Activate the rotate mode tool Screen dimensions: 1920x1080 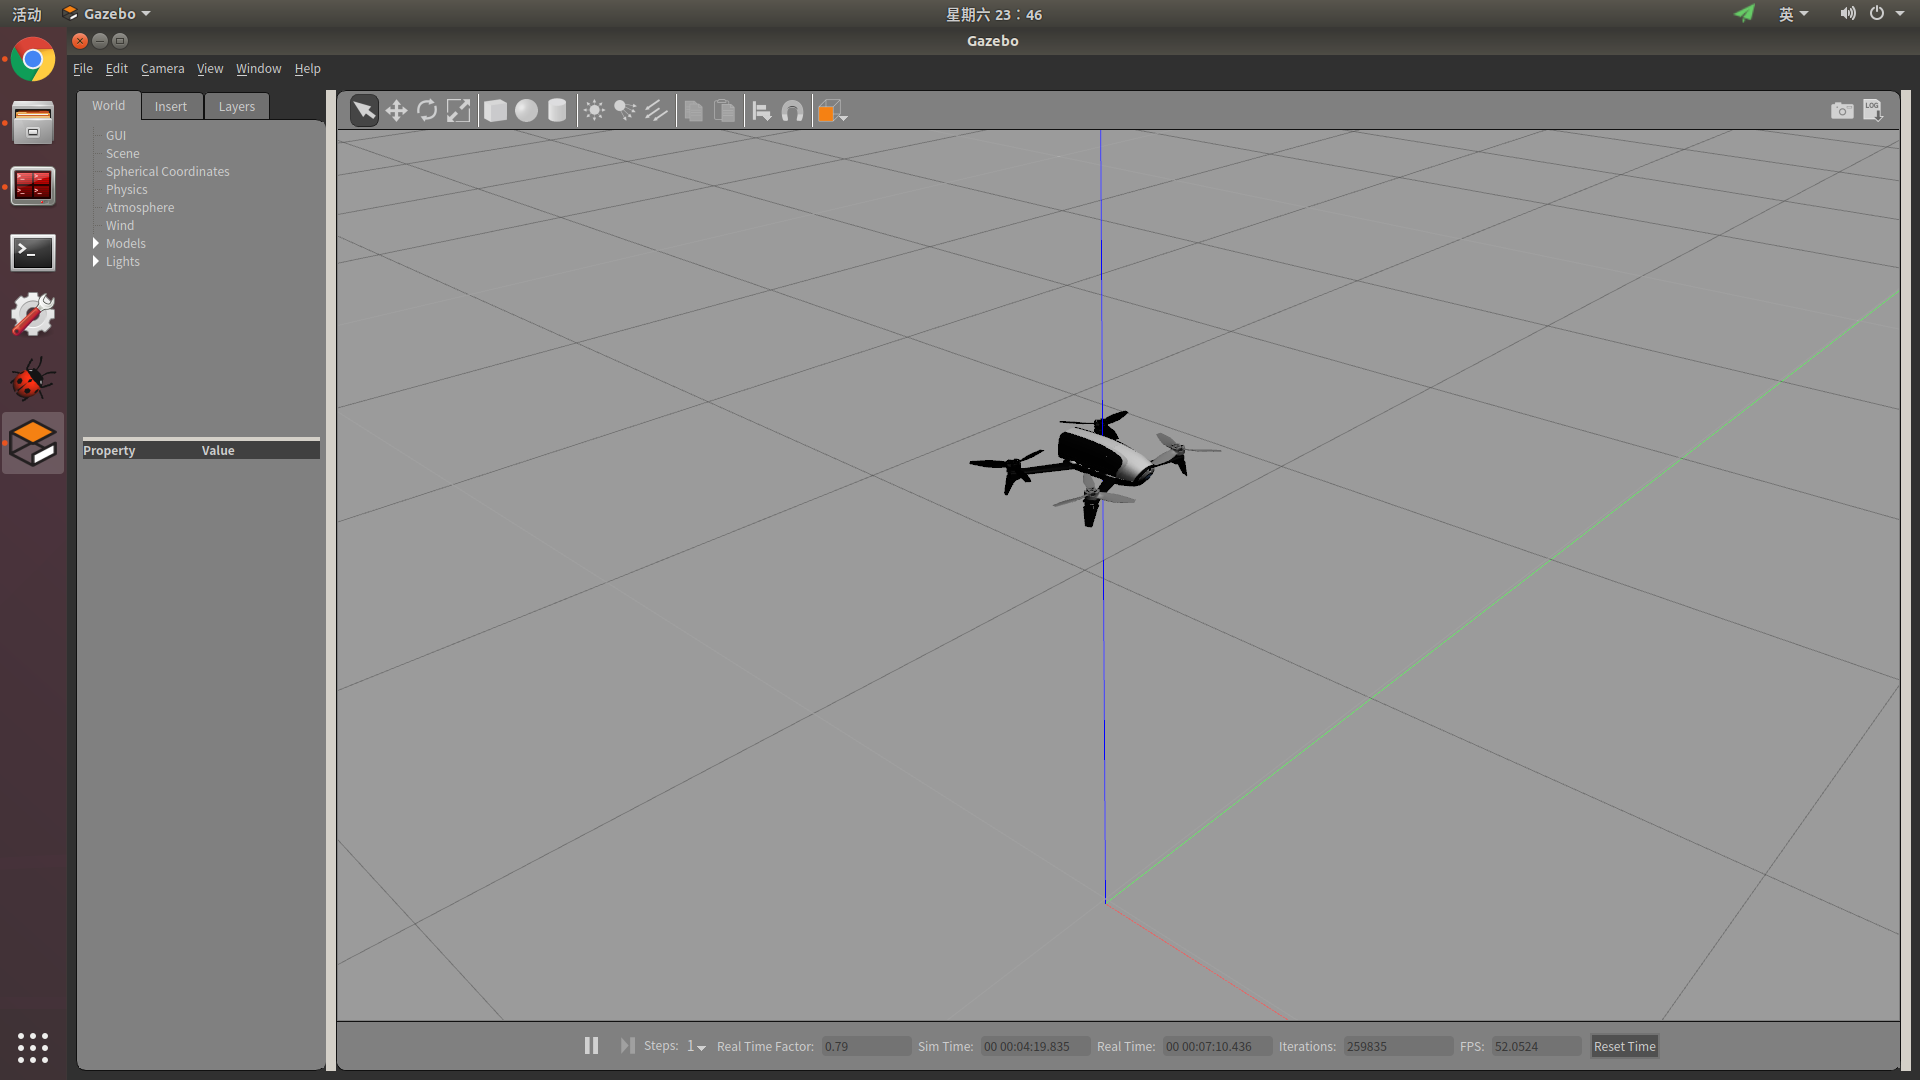427,111
